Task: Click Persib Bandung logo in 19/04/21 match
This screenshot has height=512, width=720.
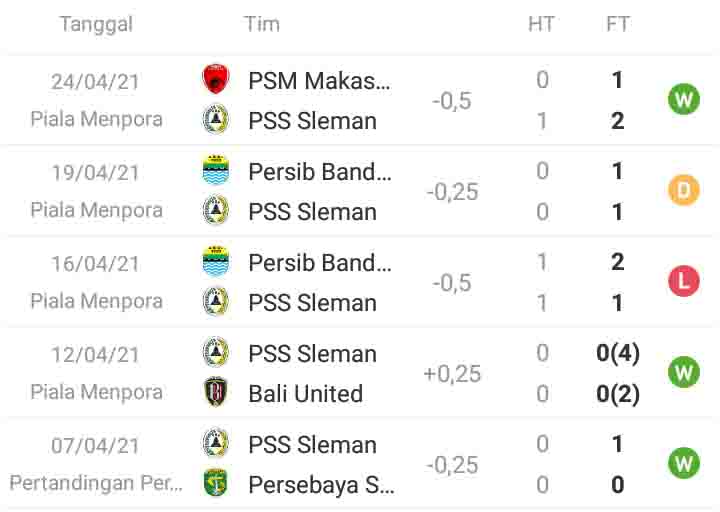Action: coord(215,171)
